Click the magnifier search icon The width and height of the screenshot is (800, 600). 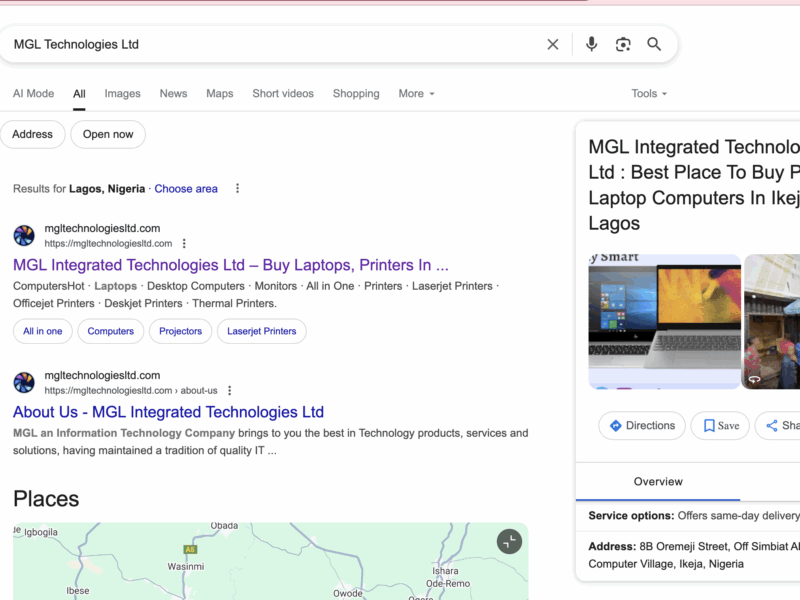coord(654,44)
